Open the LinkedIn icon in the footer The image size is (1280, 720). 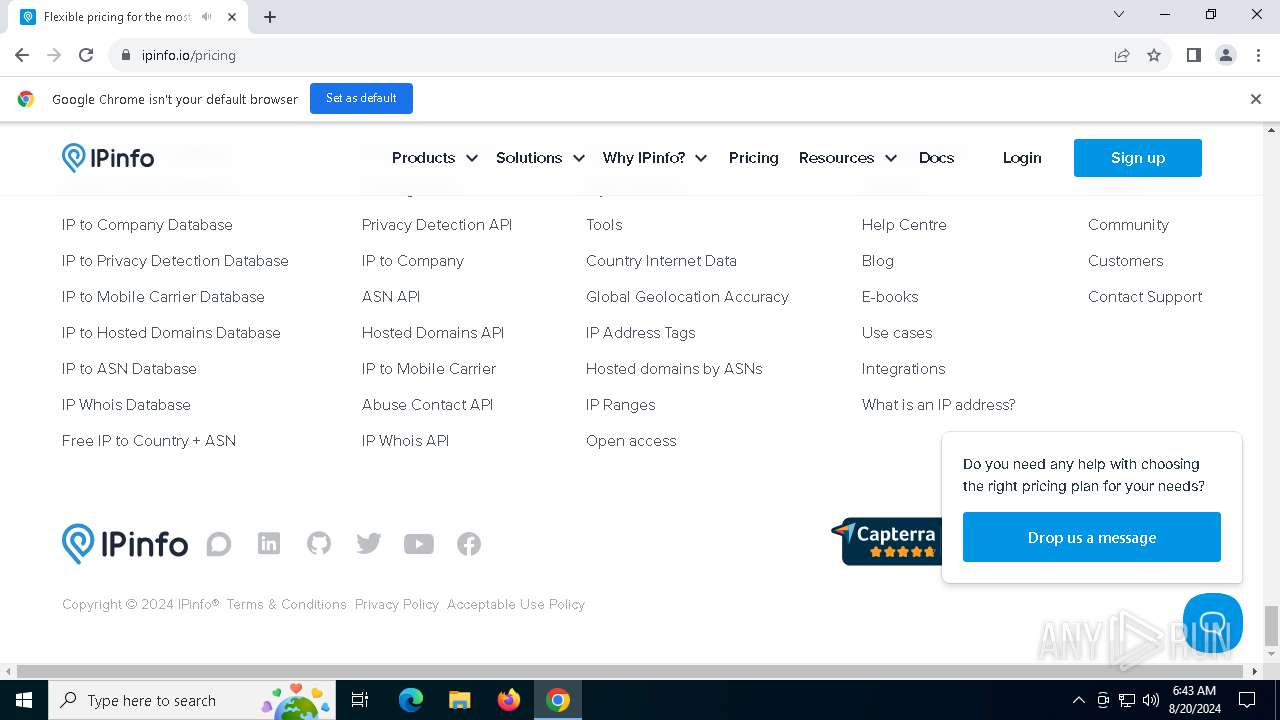[269, 543]
